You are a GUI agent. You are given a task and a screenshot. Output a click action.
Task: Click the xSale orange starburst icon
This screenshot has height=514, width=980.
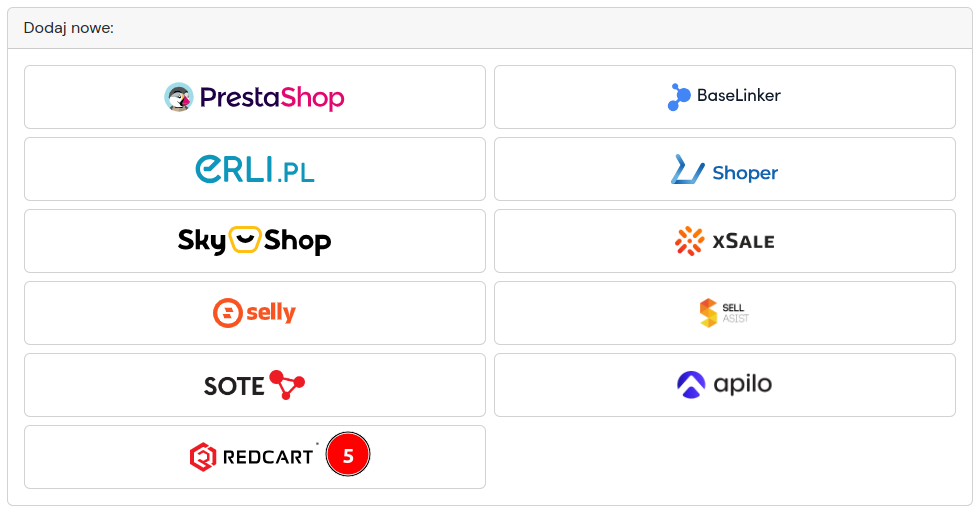(689, 241)
